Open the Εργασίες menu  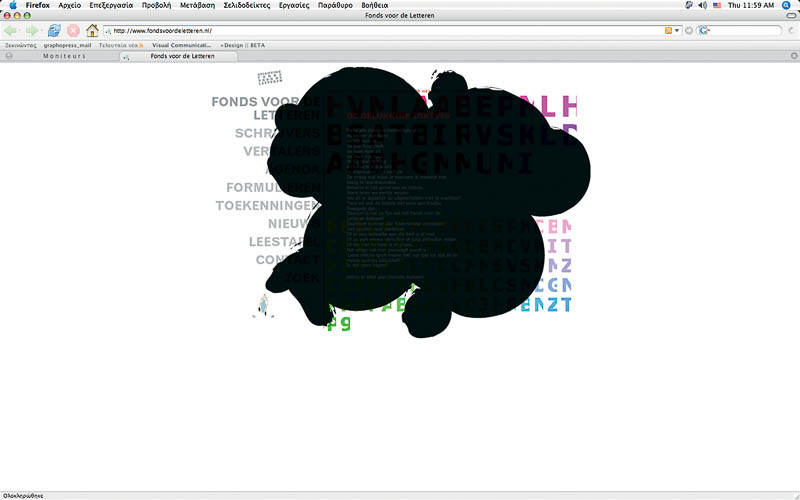tap(294, 5)
